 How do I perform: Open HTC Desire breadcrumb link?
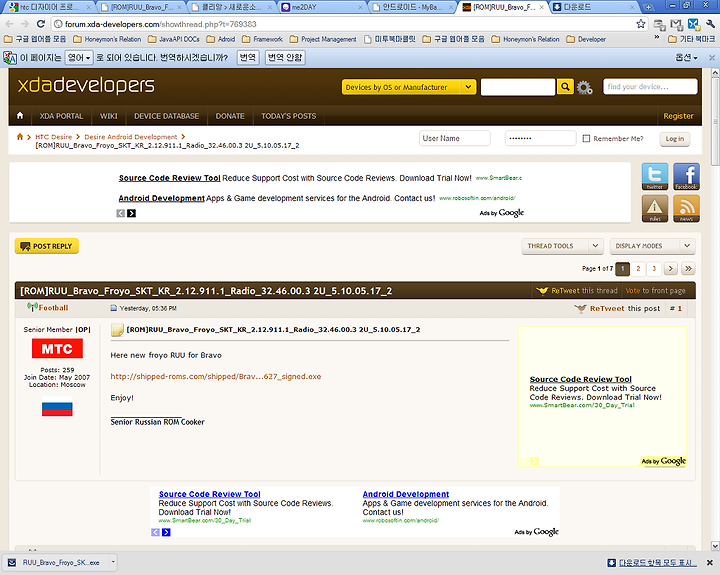point(54,137)
